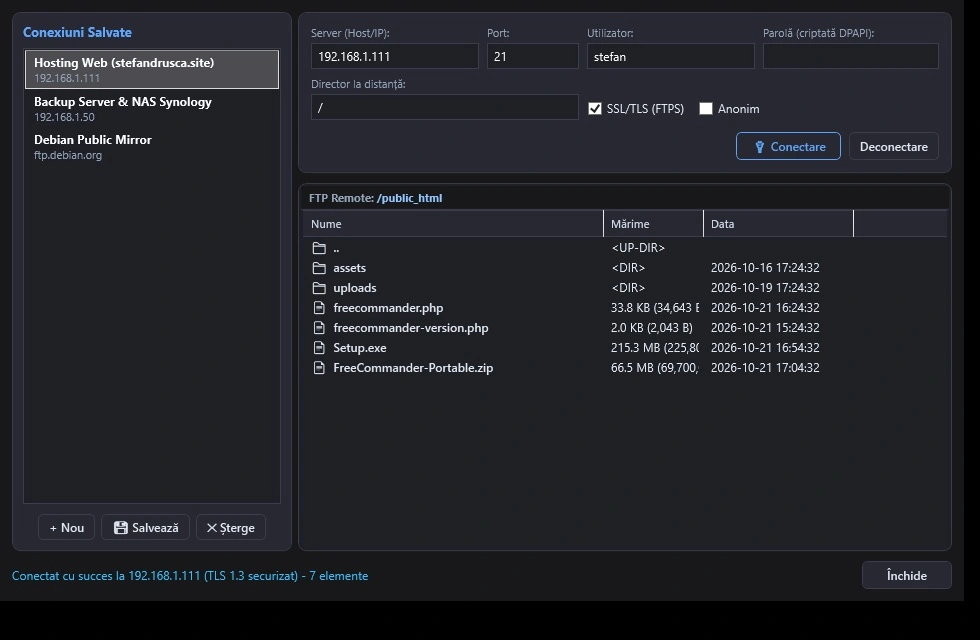980x640 pixels.
Task: Click the 192.168.1.50 address text
Action: pyautogui.click(x=64, y=118)
